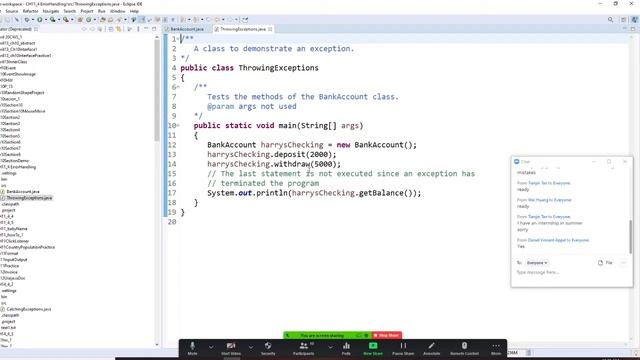This screenshot has height=360, width=640.
Task: Select CatchingExceptions.java in the project tree
Action: [x=29, y=309]
